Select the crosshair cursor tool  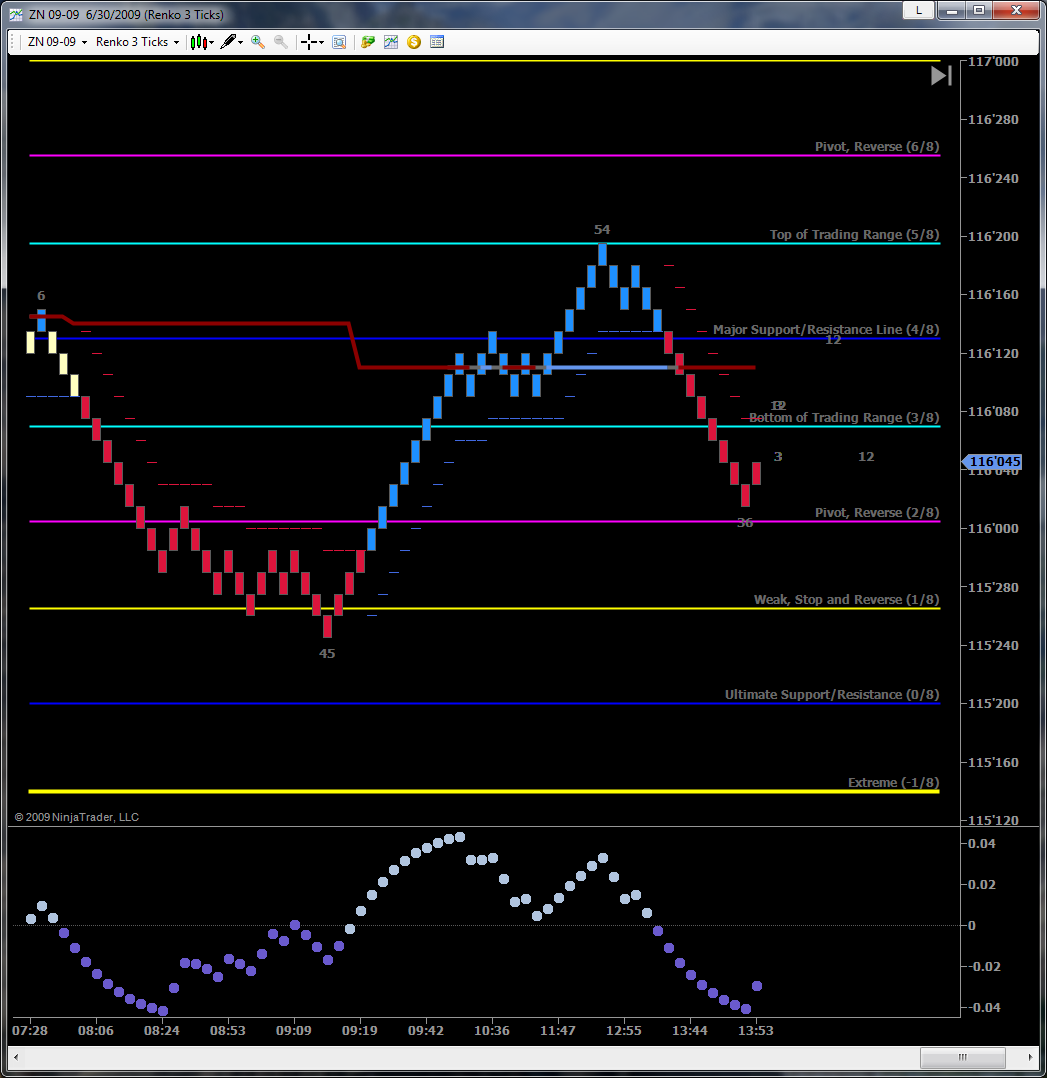pyautogui.click(x=309, y=42)
